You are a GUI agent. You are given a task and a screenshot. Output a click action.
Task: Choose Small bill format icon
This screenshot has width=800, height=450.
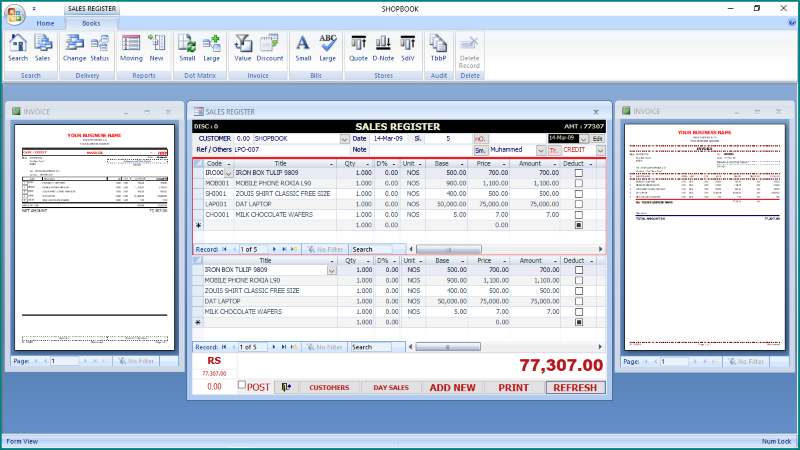pyautogui.click(x=303, y=48)
